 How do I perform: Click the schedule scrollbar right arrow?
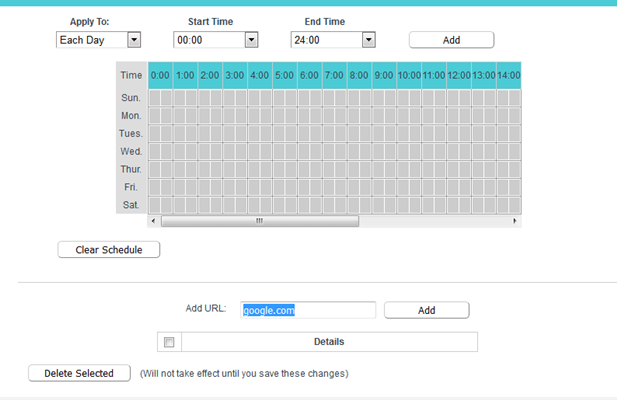[515, 220]
